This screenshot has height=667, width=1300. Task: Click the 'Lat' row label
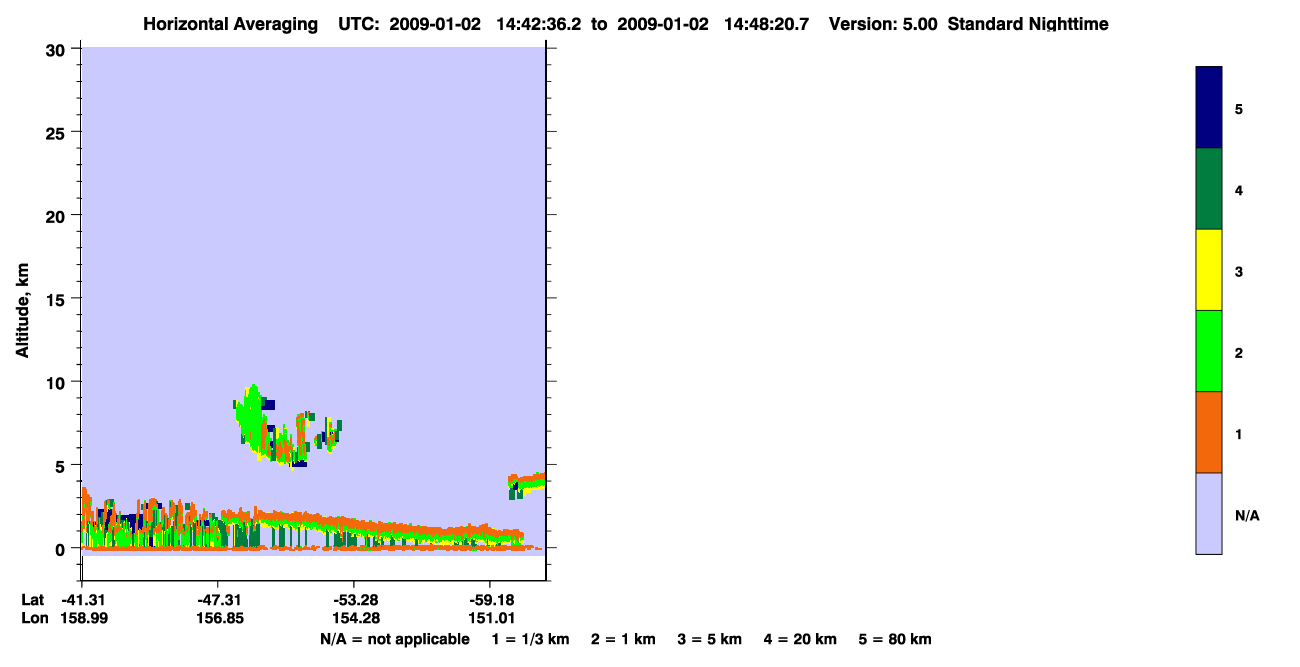click(x=33, y=599)
